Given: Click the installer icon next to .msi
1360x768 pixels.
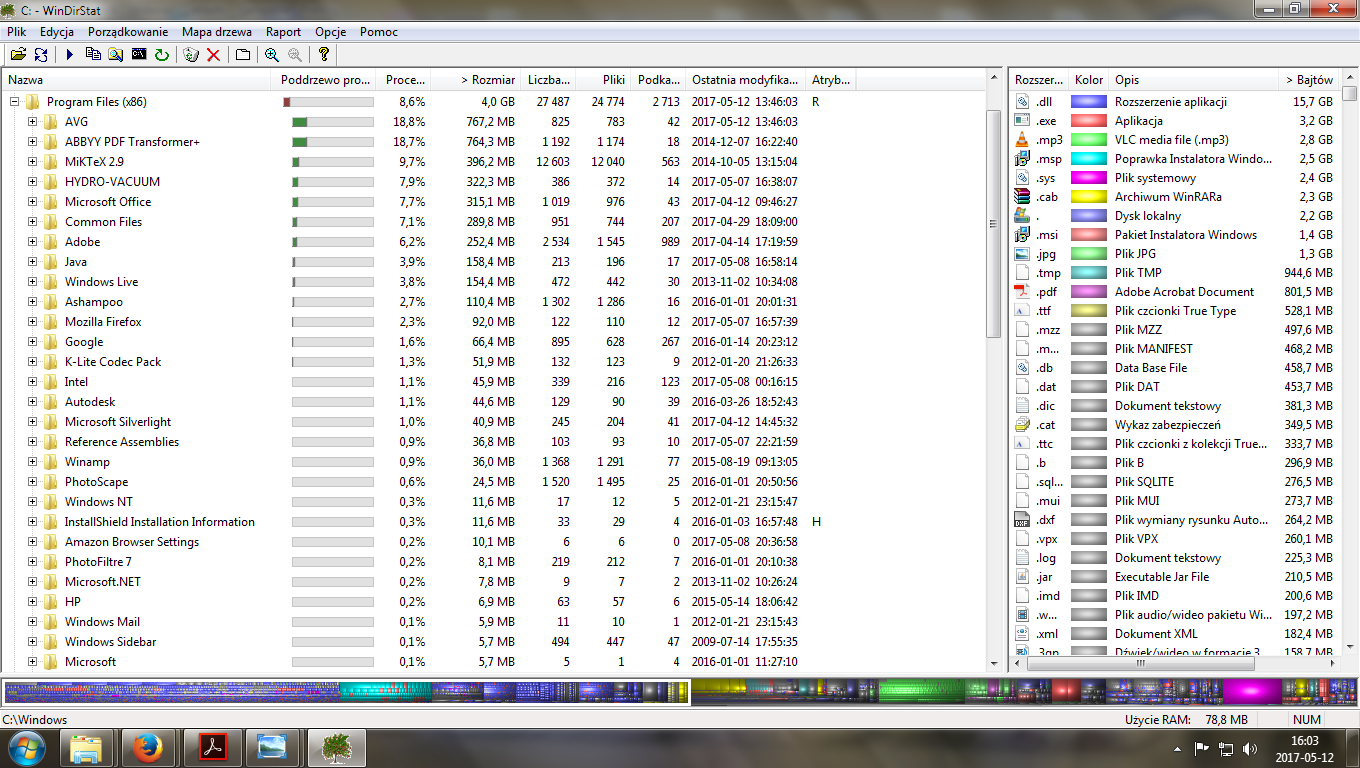Looking at the screenshot, I should [1022, 235].
